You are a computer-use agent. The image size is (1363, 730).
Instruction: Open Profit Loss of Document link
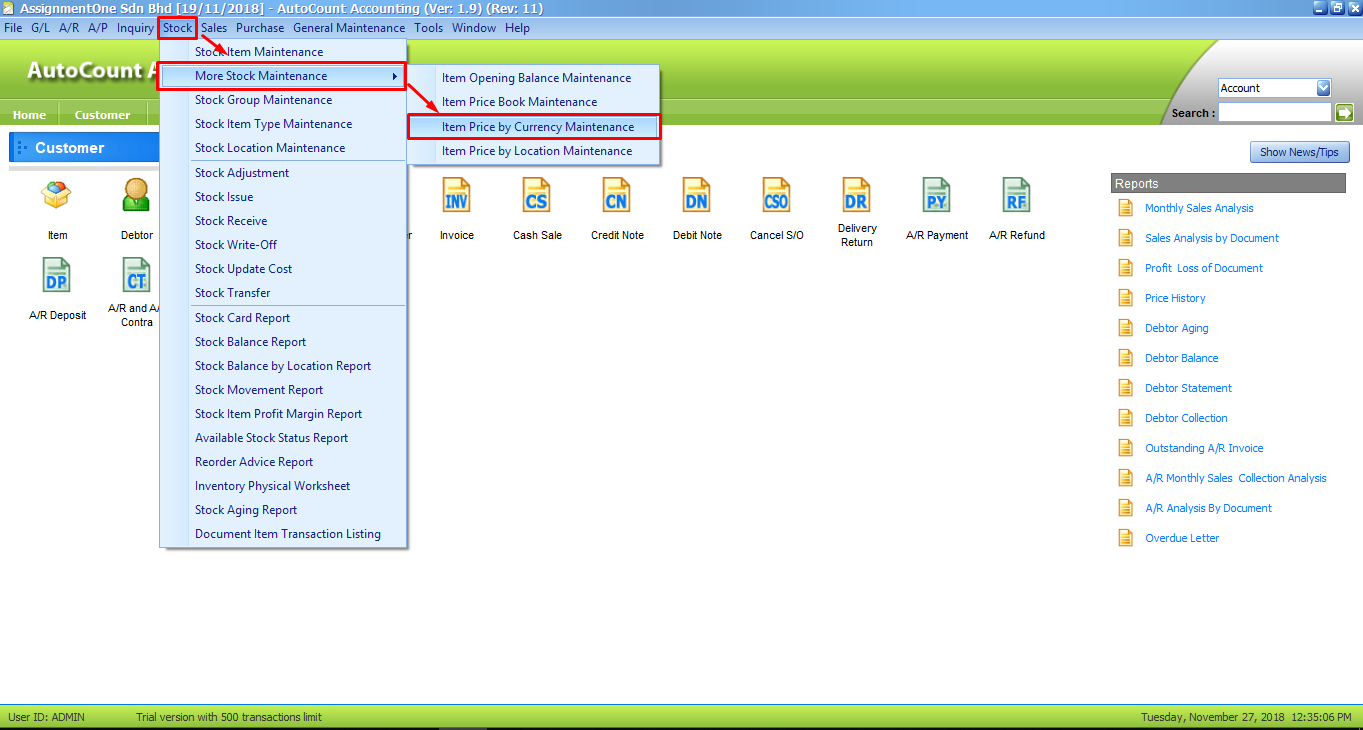1204,268
